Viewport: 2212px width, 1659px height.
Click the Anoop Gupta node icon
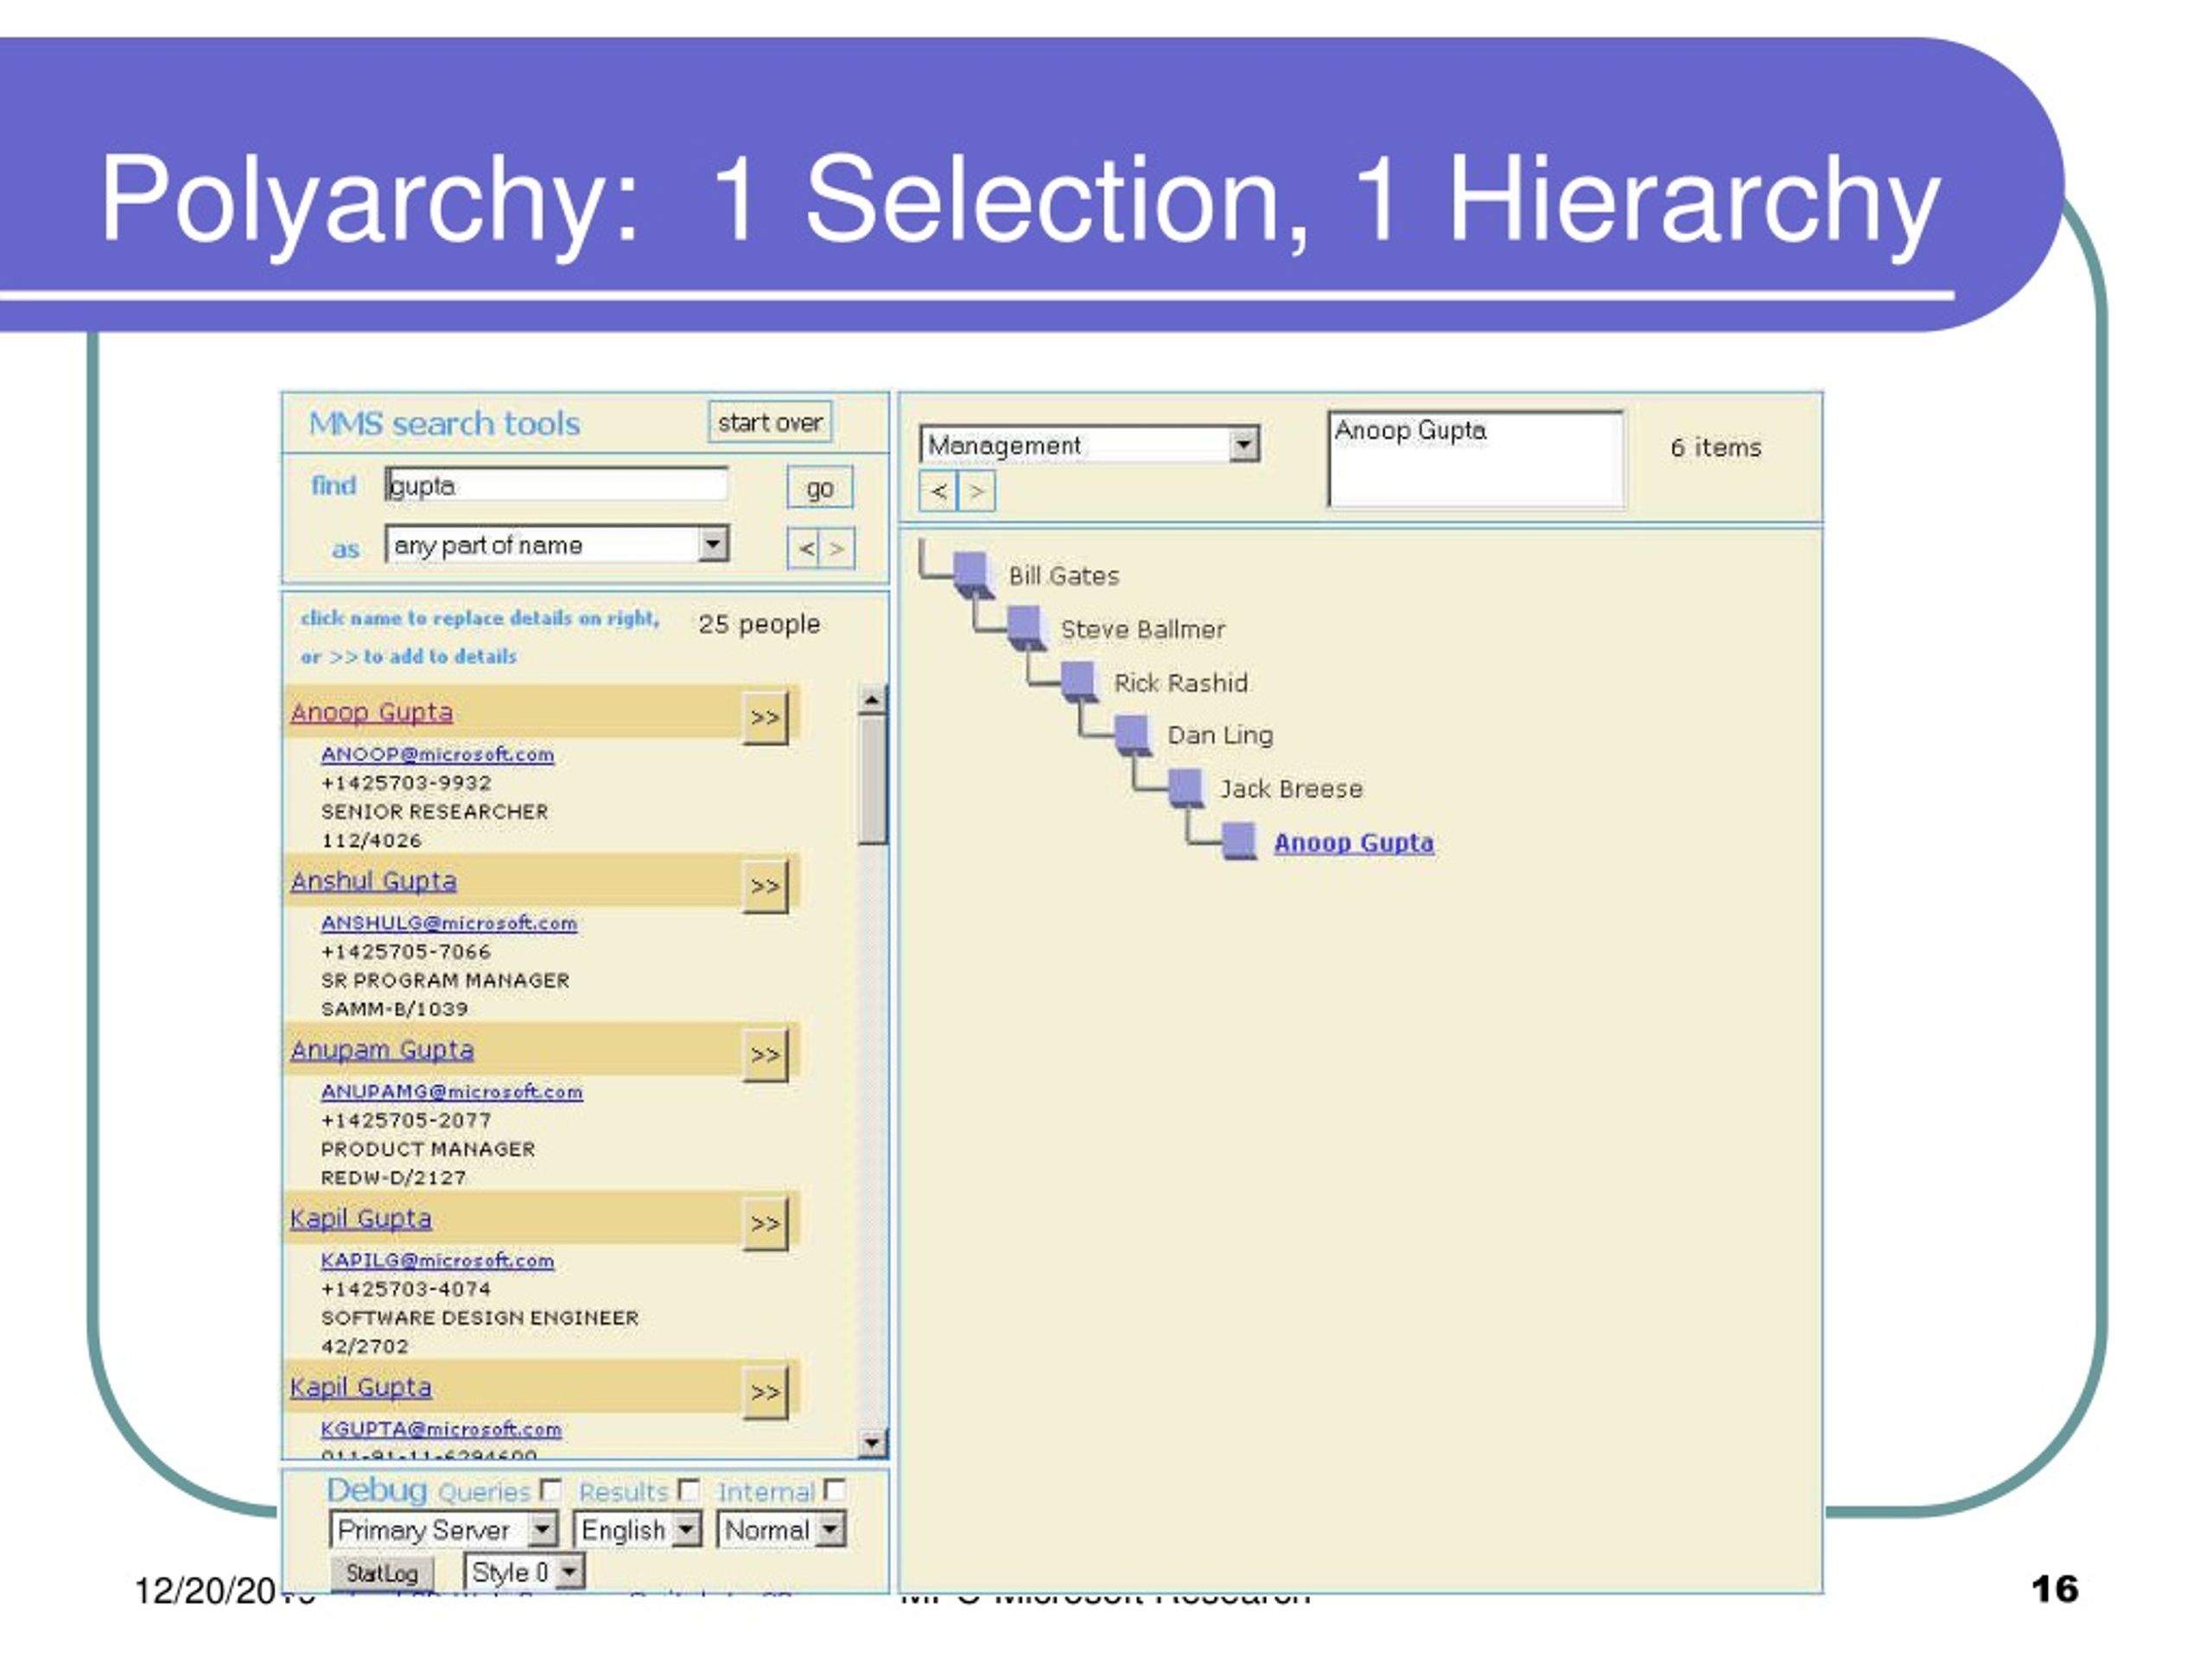point(1240,842)
